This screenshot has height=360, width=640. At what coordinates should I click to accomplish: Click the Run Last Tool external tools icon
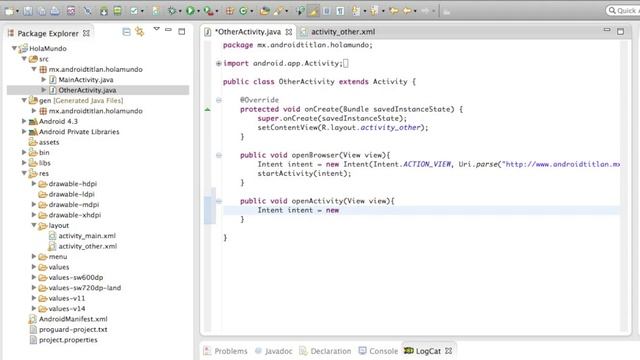click(x=208, y=11)
